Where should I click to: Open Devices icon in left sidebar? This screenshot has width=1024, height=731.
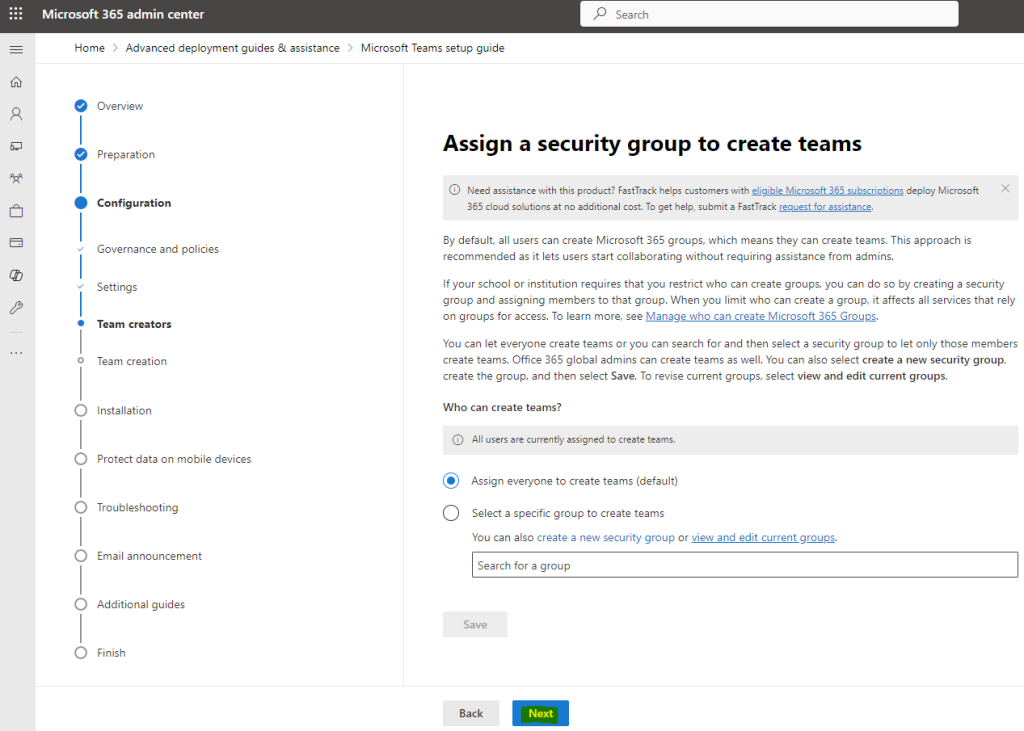(16, 146)
